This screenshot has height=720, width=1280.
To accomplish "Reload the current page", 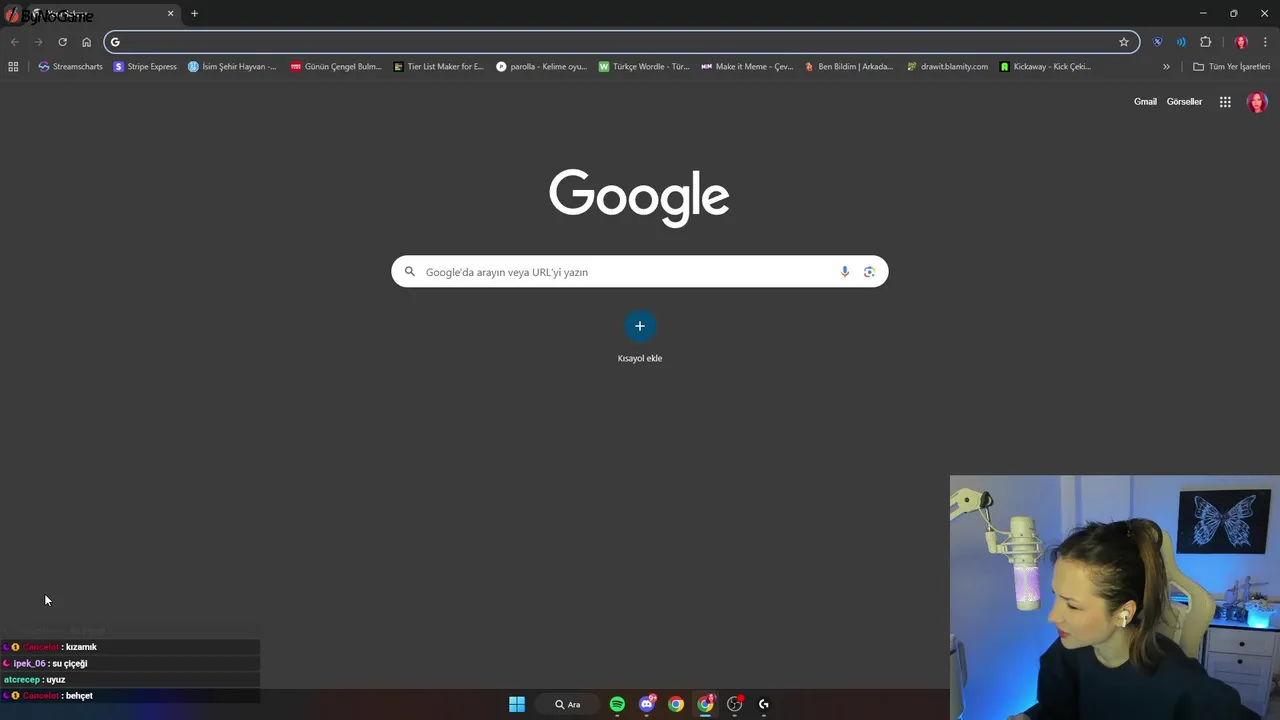I will (62, 42).
